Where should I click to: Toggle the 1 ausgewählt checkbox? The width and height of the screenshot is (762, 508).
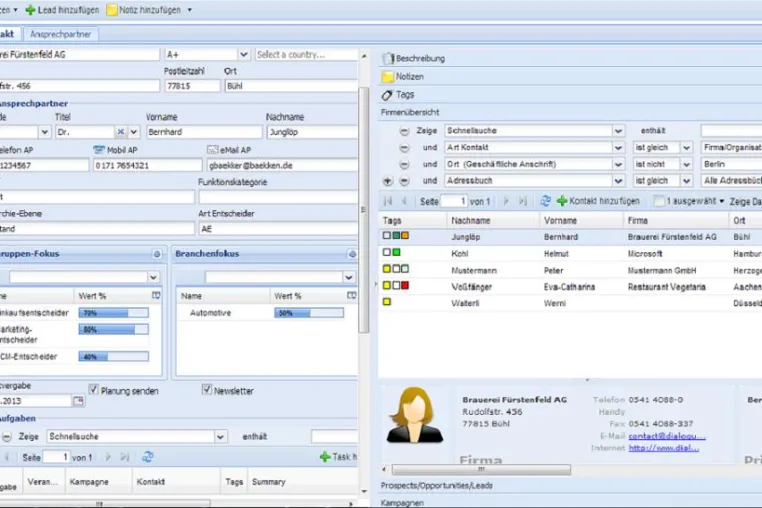659,201
